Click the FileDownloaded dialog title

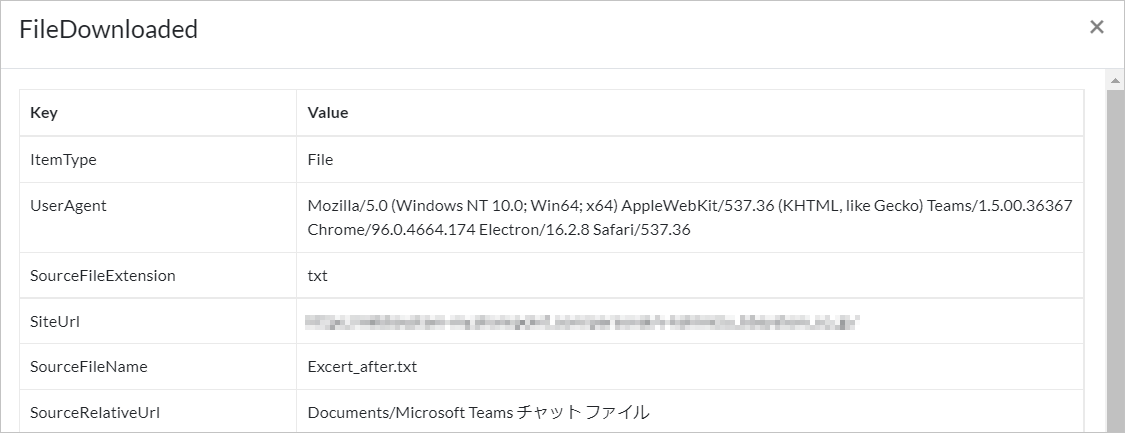tap(108, 29)
